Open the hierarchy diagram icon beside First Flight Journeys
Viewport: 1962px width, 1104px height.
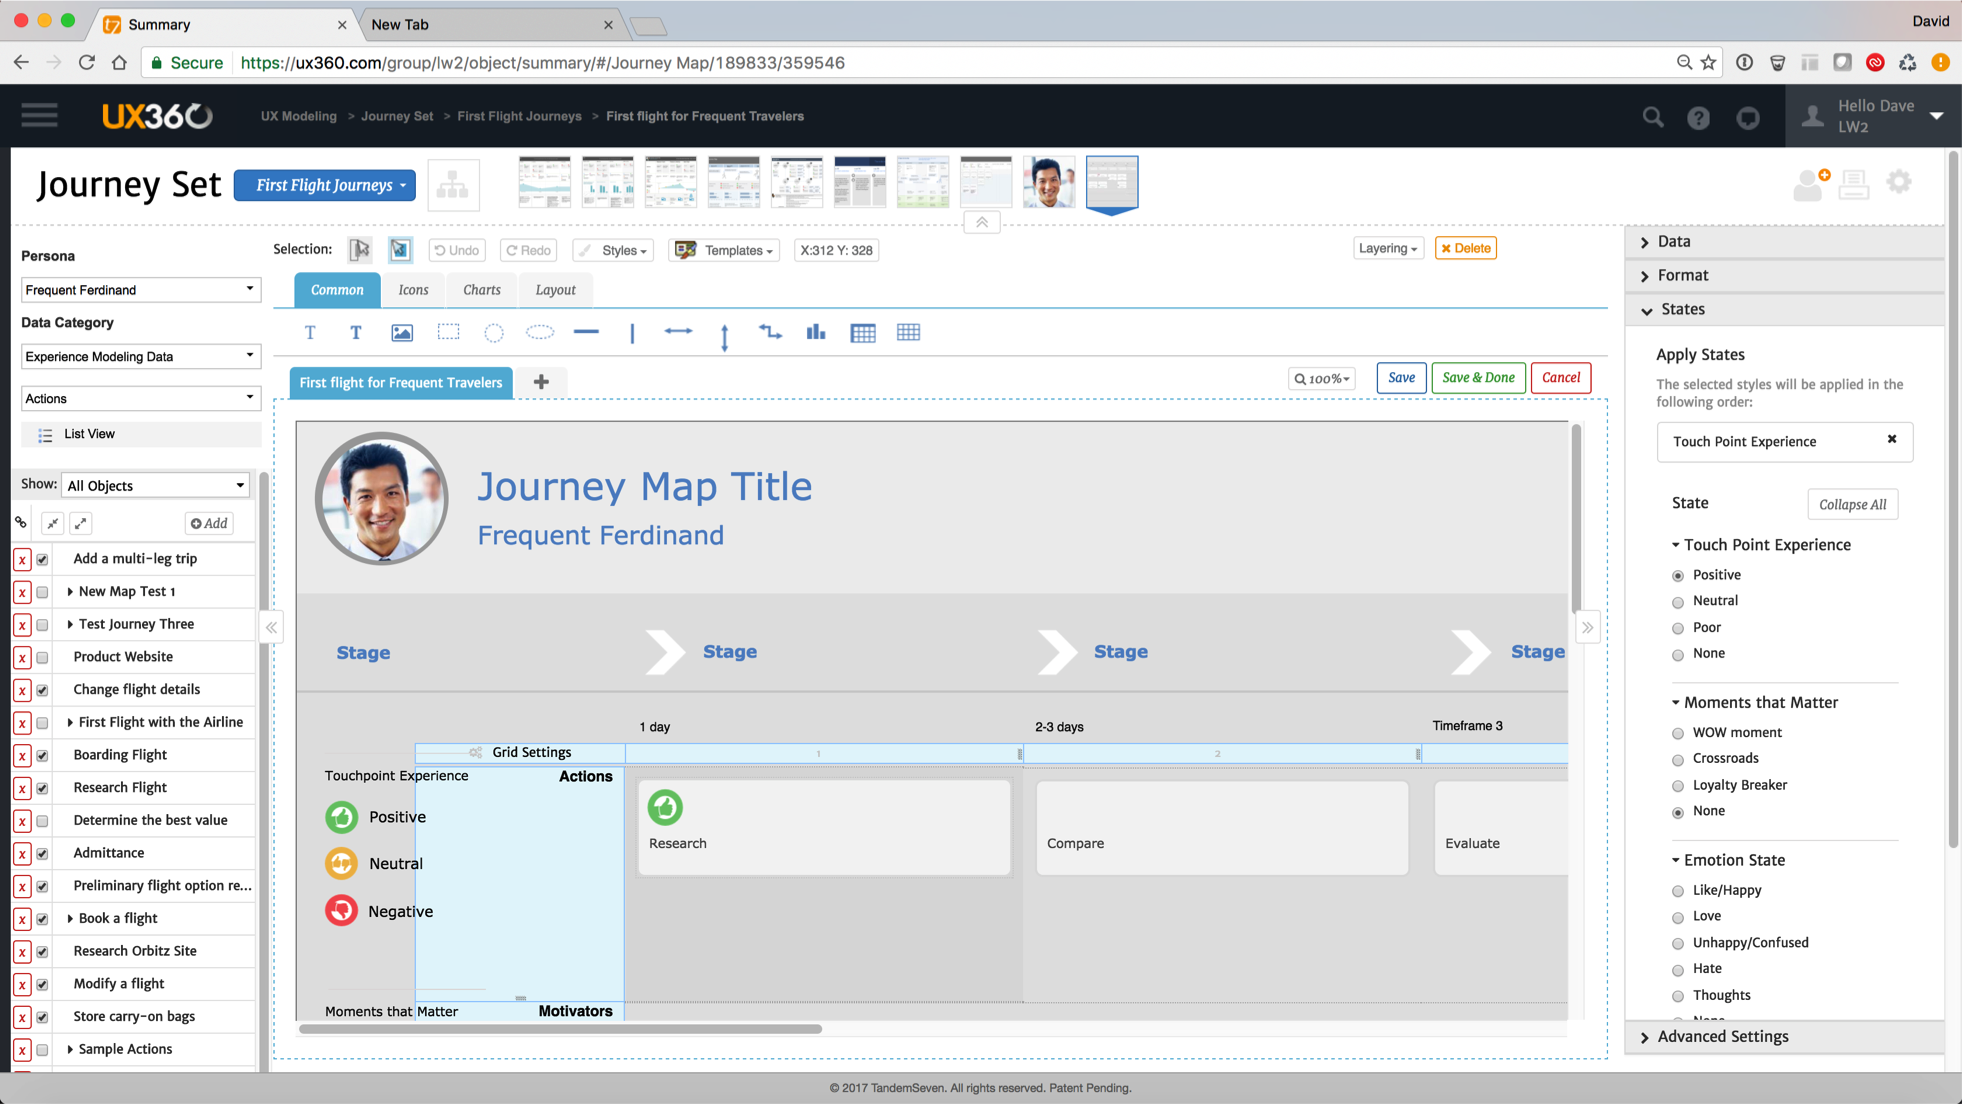(453, 185)
